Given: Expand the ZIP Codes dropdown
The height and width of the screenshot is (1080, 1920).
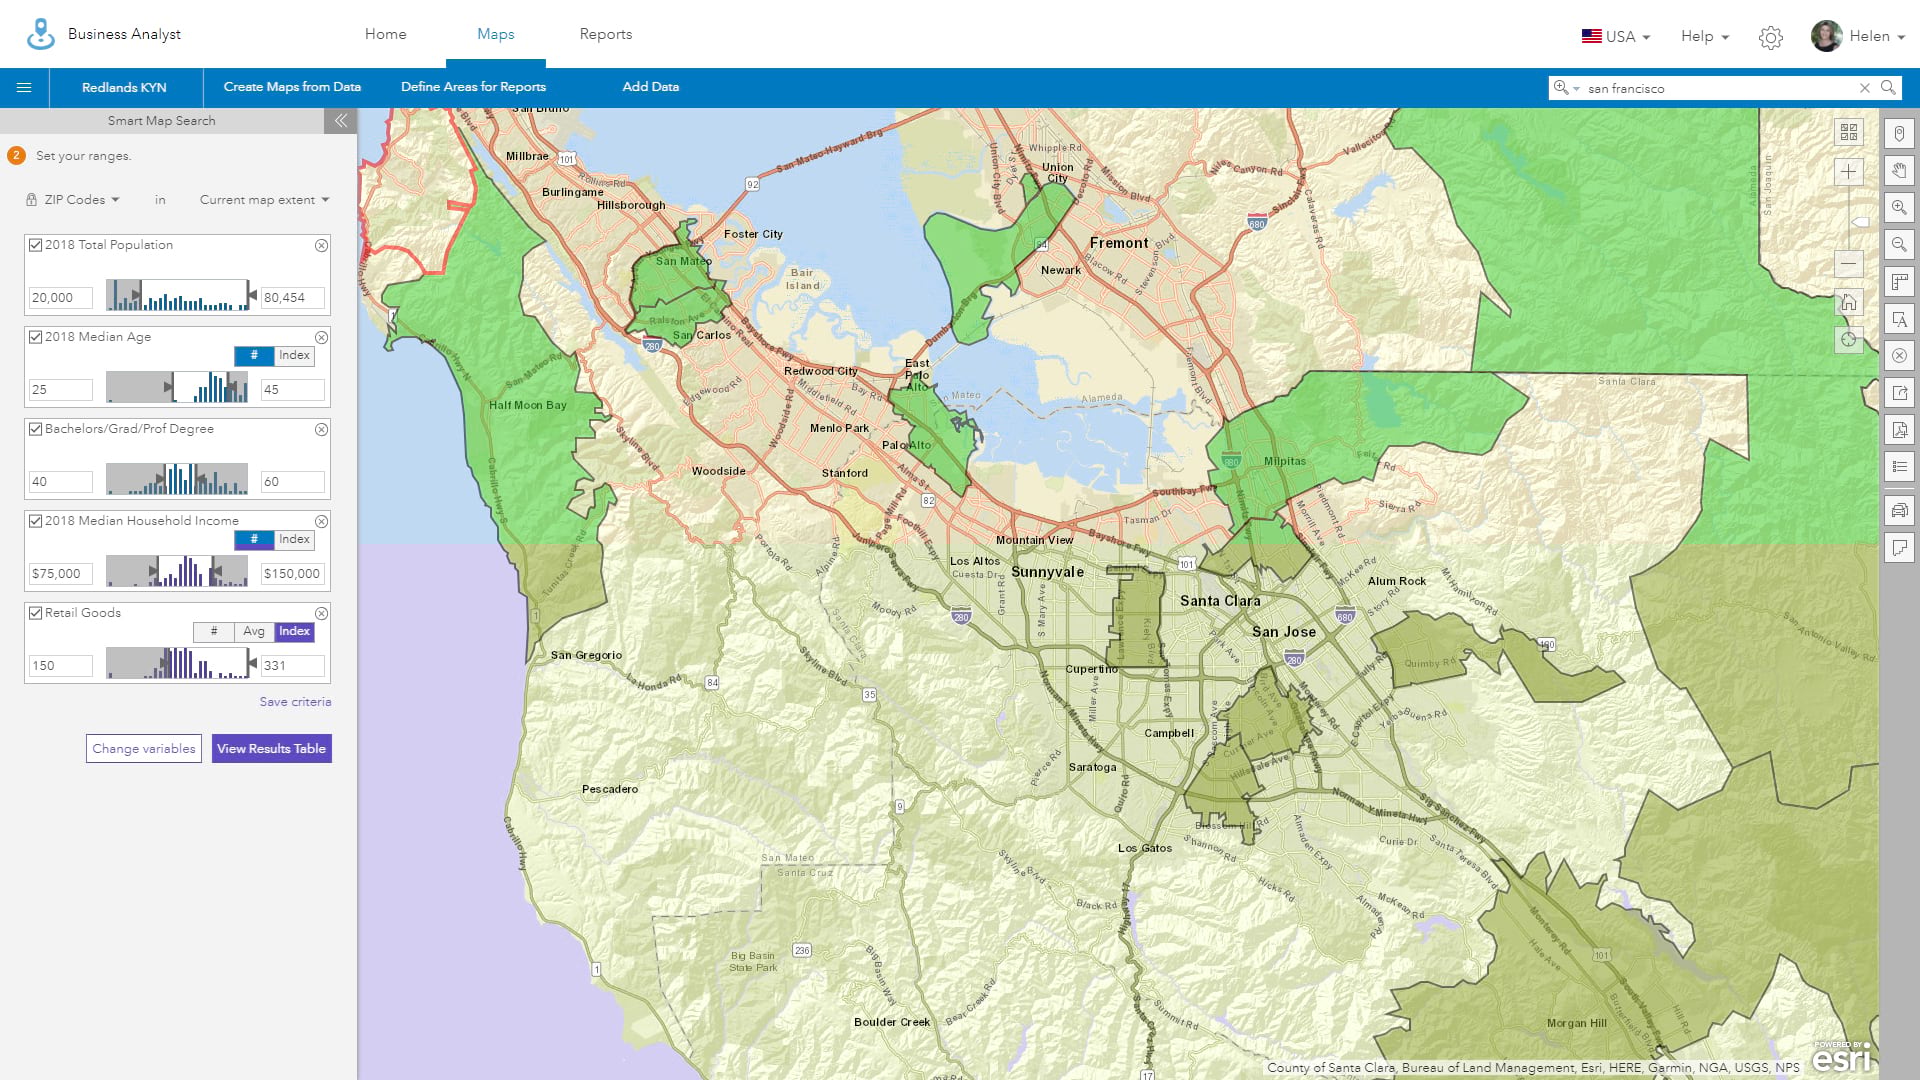Looking at the screenshot, I should [82, 200].
